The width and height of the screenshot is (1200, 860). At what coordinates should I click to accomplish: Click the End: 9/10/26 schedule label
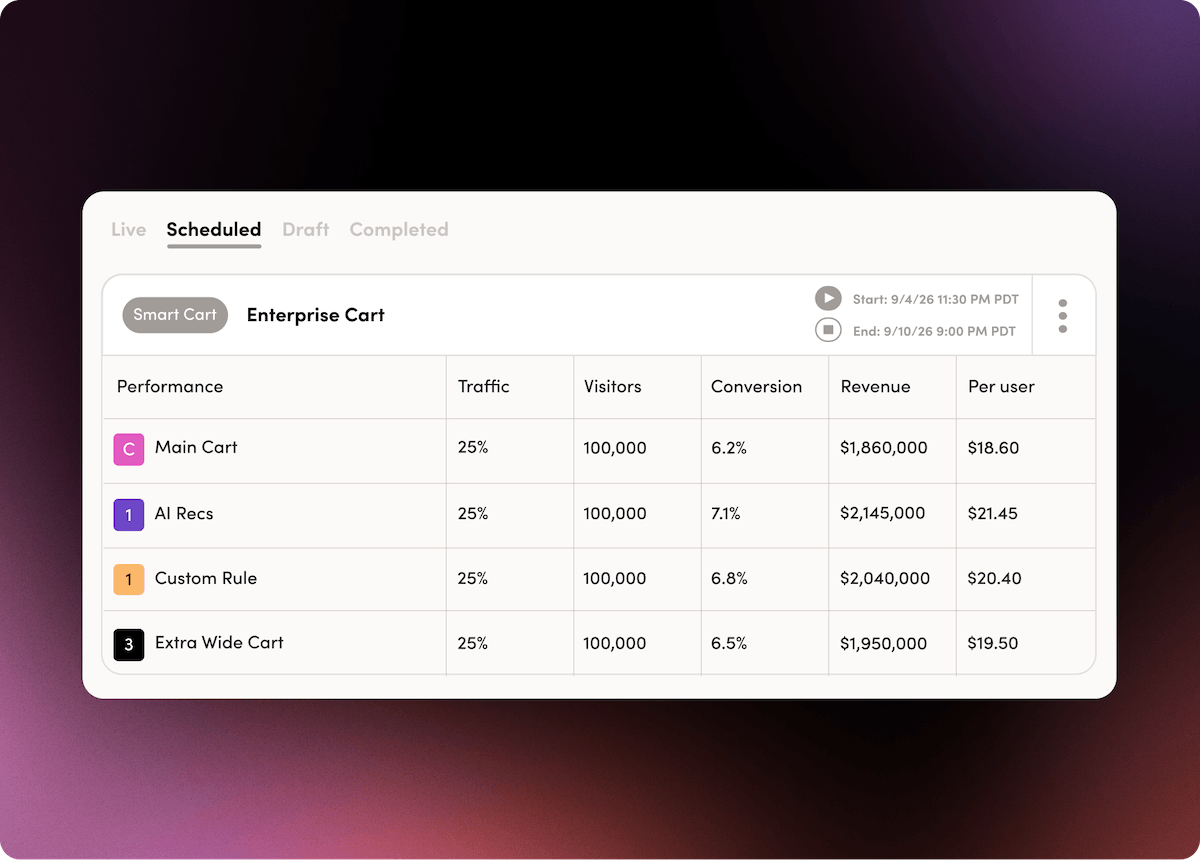click(x=935, y=331)
